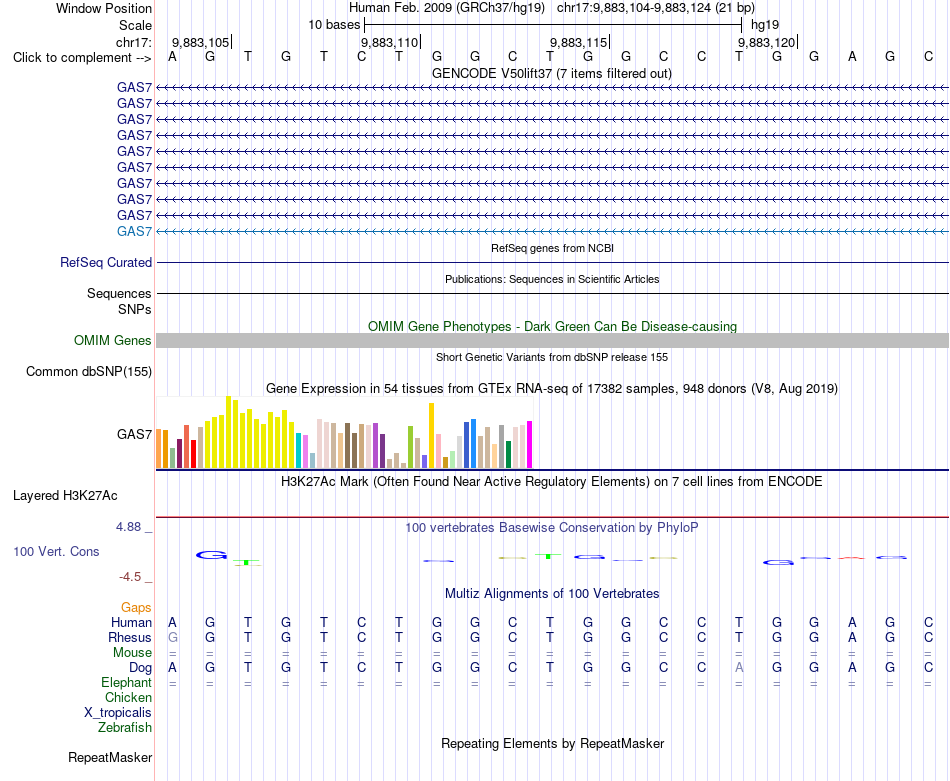Open the Layered H3K27Ac track label
950x781 pixels.
pyautogui.click(x=65, y=496)
